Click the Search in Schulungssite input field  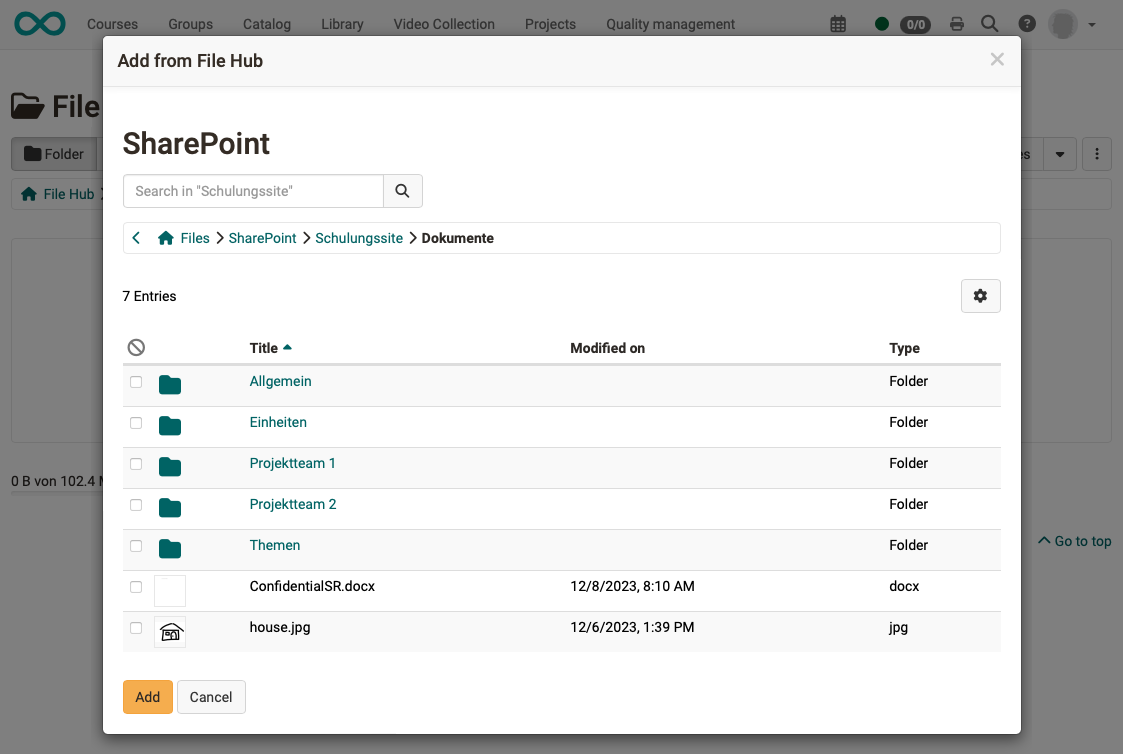[253, 190]
